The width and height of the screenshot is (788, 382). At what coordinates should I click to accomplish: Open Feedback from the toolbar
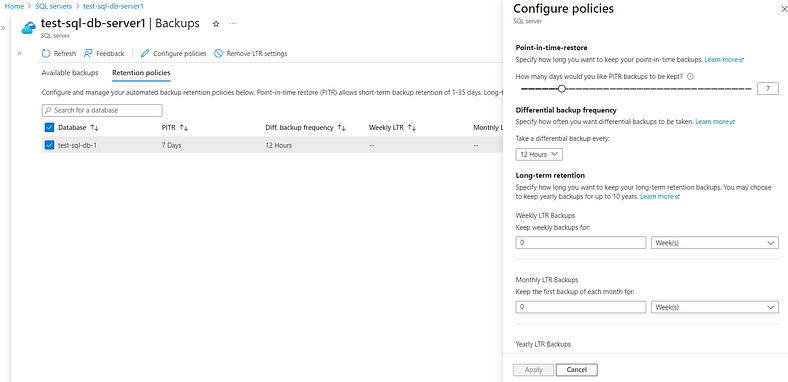[x=104, y=53]
